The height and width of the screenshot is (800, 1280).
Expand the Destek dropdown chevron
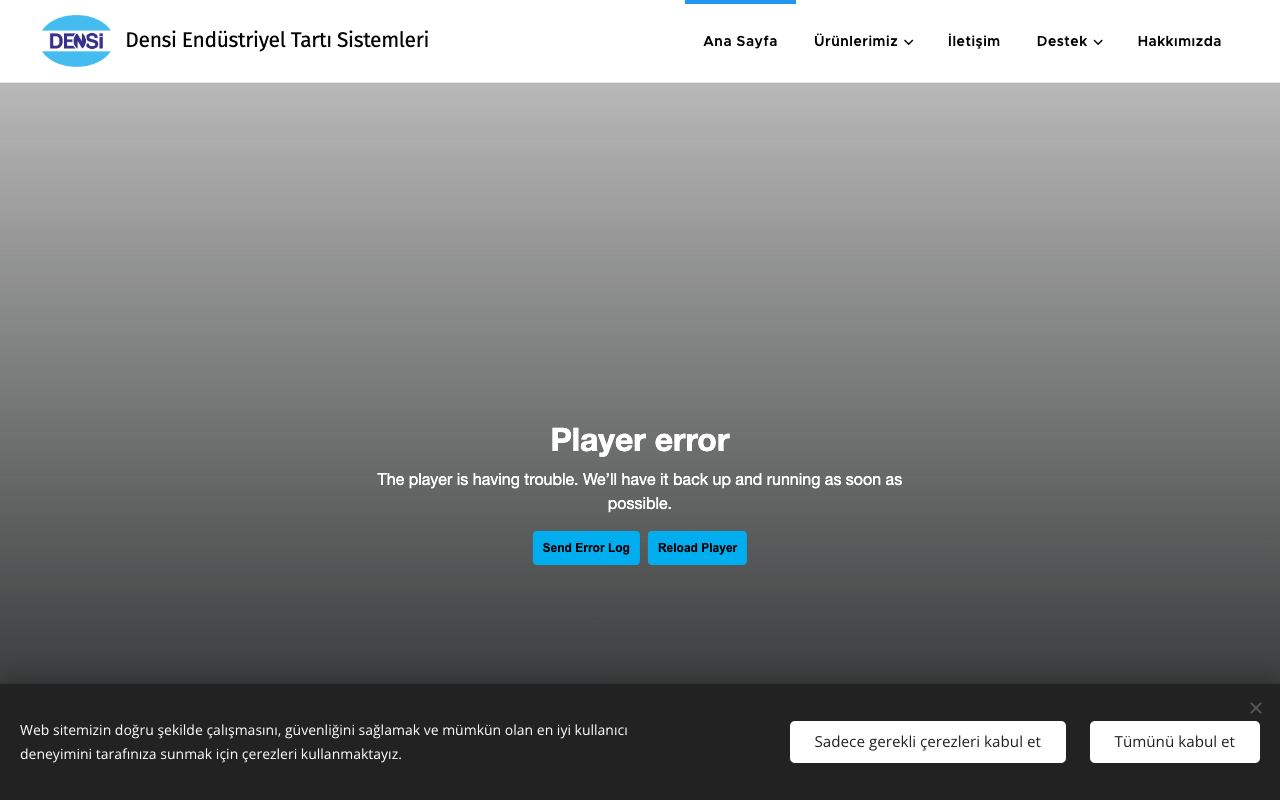click(x=1098, y=42)
